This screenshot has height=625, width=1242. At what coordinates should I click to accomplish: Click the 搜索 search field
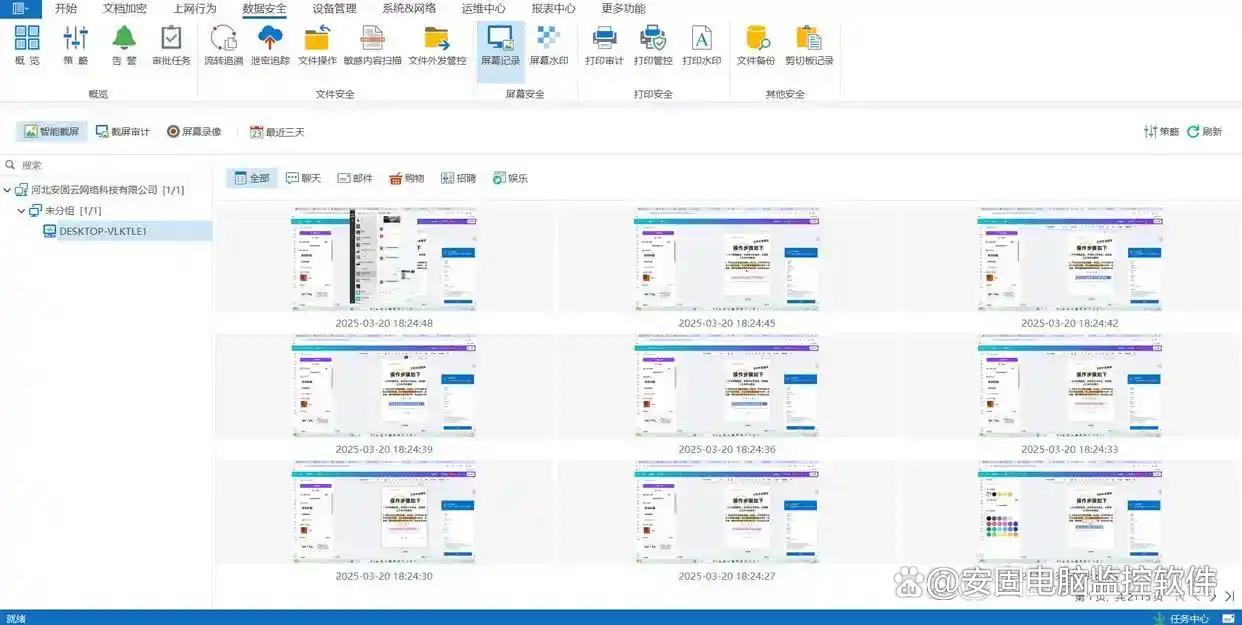click(x=106, y=165)
